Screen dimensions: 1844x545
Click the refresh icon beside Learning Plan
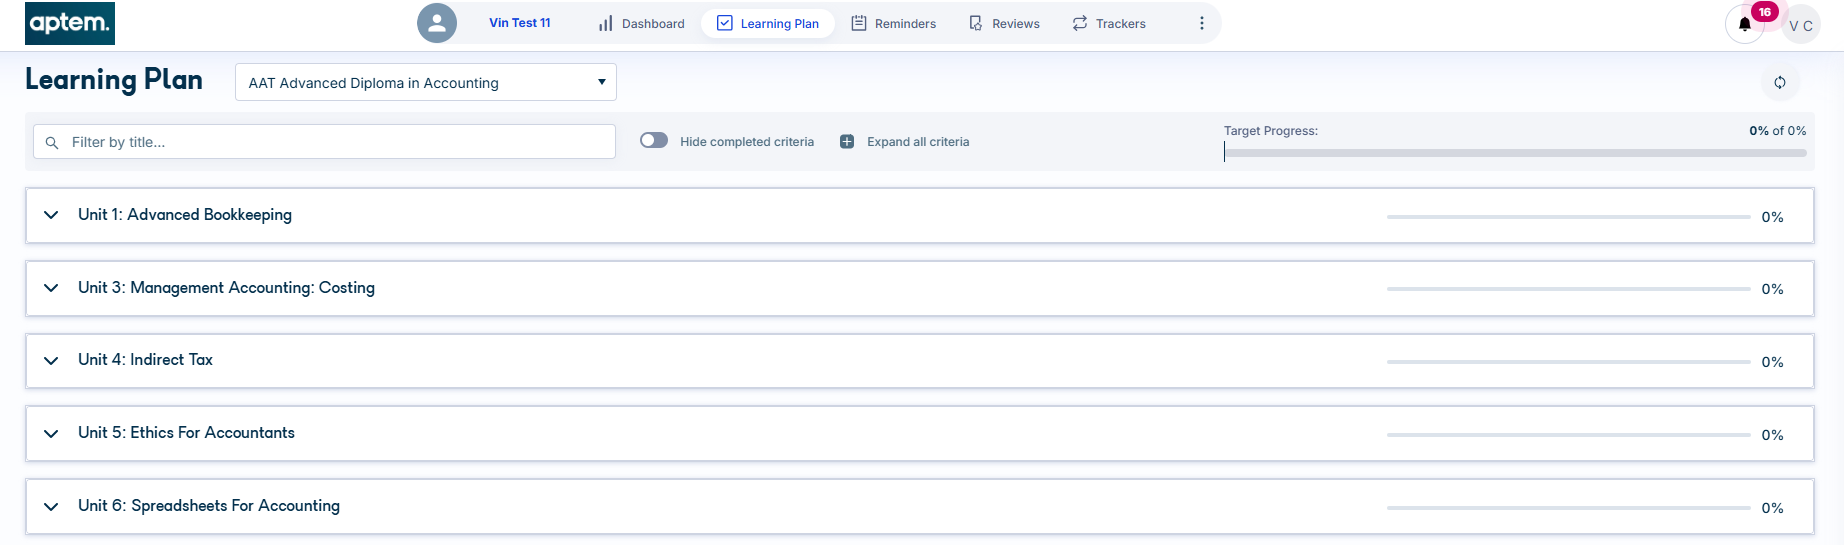pyautogui.click(x=1780, y=83)
